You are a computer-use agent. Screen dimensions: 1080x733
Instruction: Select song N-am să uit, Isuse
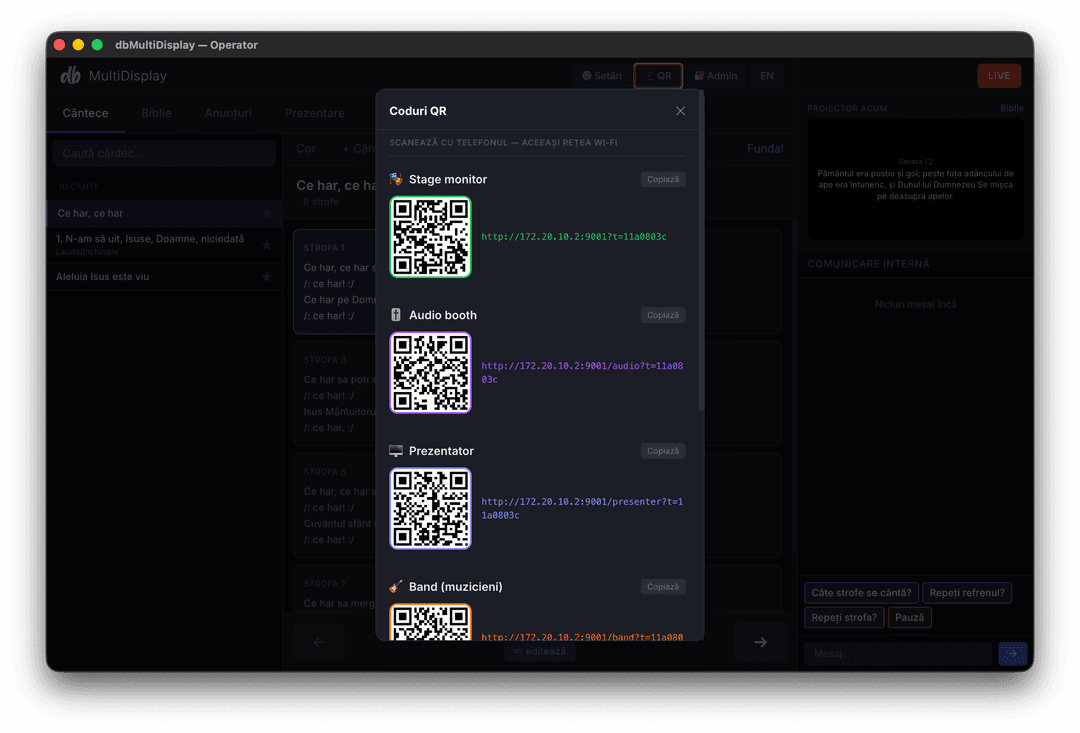(x=164, y=245)
